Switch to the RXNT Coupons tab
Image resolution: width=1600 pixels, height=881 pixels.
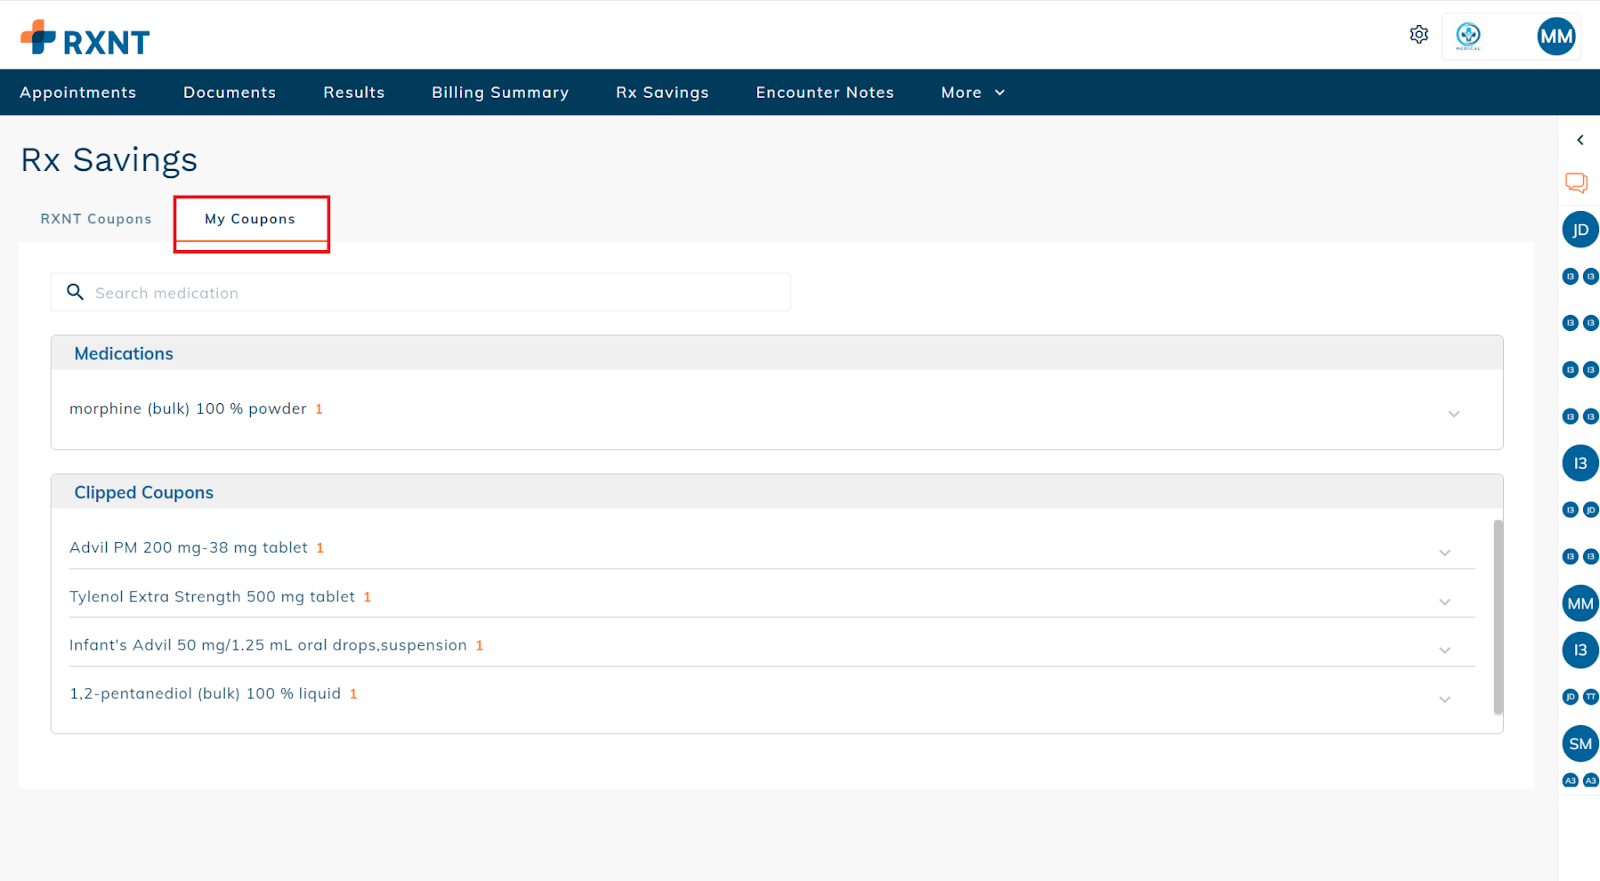(x=96, y=219)
